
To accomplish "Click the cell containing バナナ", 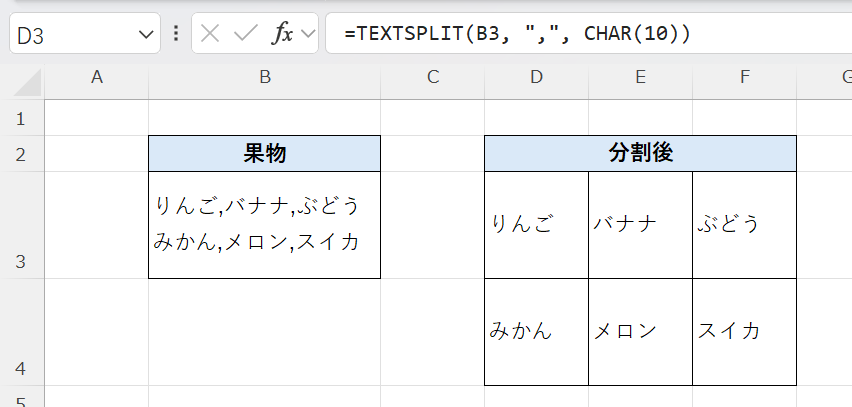I will pos(640,225).
